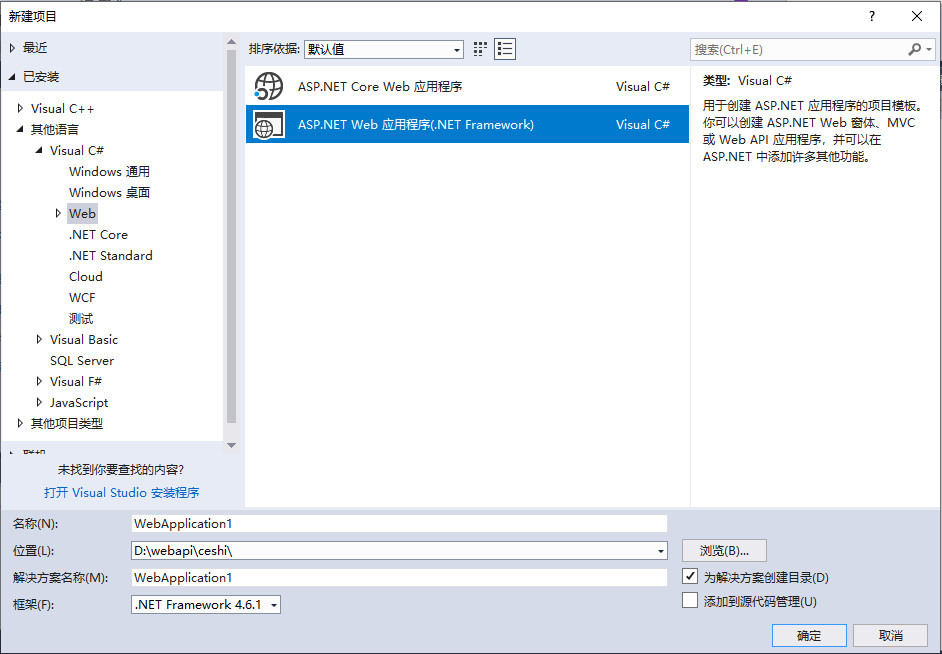Click 取消 to cancel
Viewport: 942px width, 654px height.
point(890,635)
